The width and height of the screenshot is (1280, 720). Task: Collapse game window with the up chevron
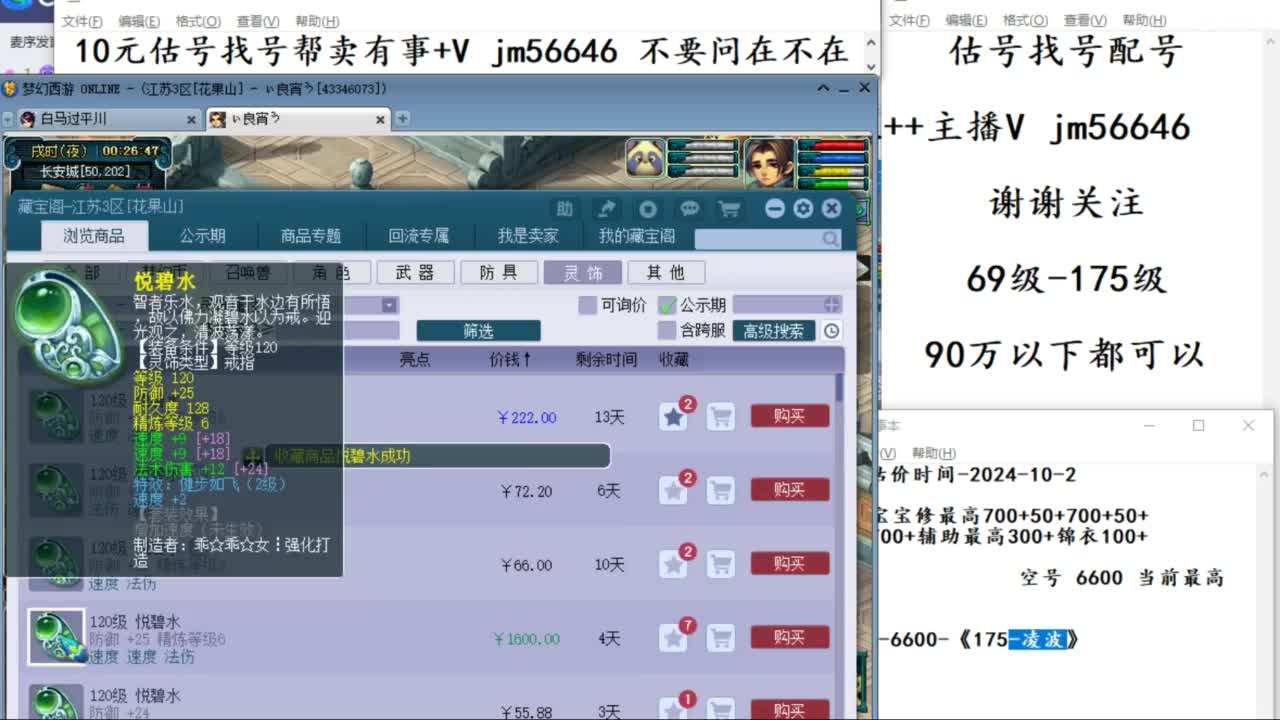[823, 88]
